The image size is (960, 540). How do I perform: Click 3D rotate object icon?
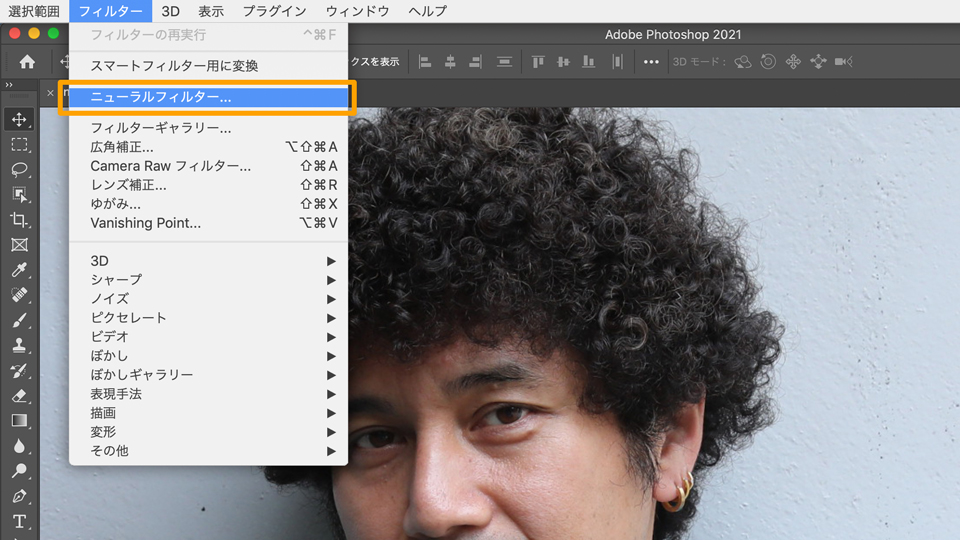click(743, 61)
